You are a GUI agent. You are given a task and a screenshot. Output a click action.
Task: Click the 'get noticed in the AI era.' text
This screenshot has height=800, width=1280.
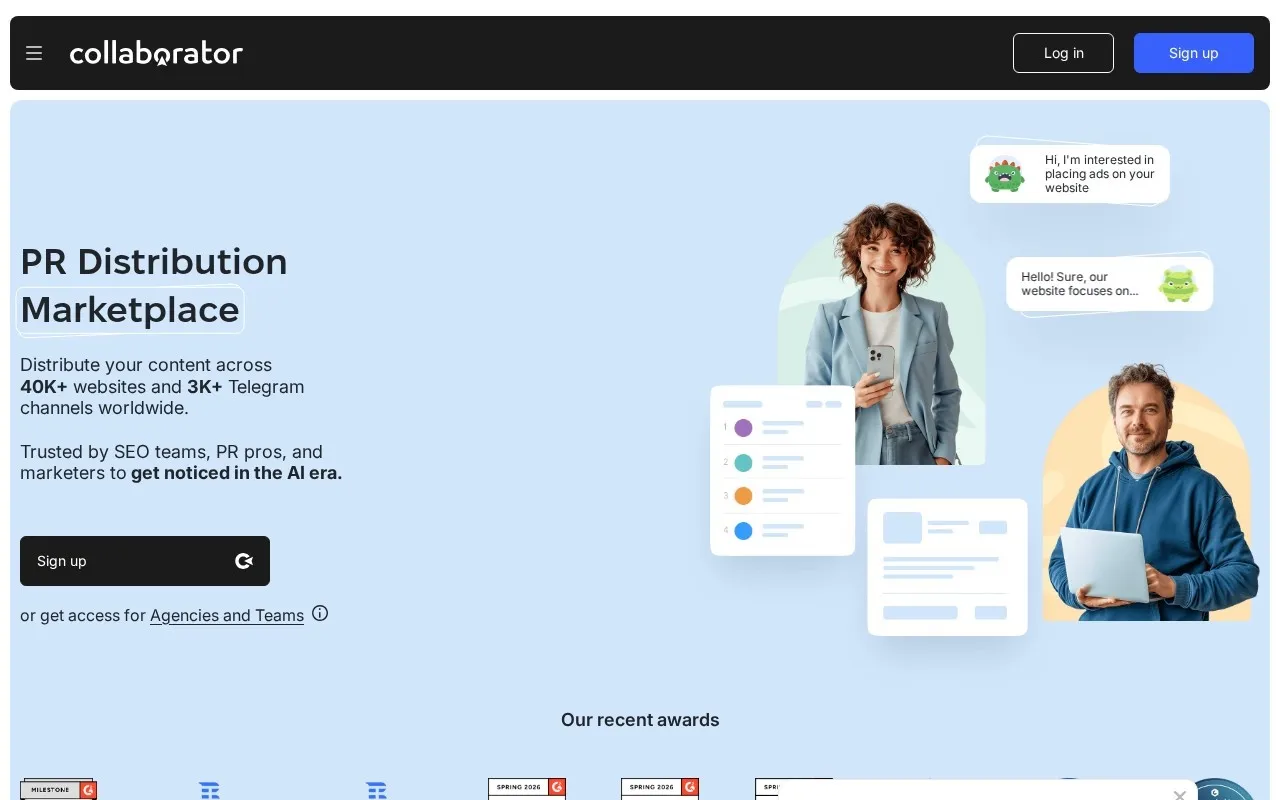click(x=237, y=473)
